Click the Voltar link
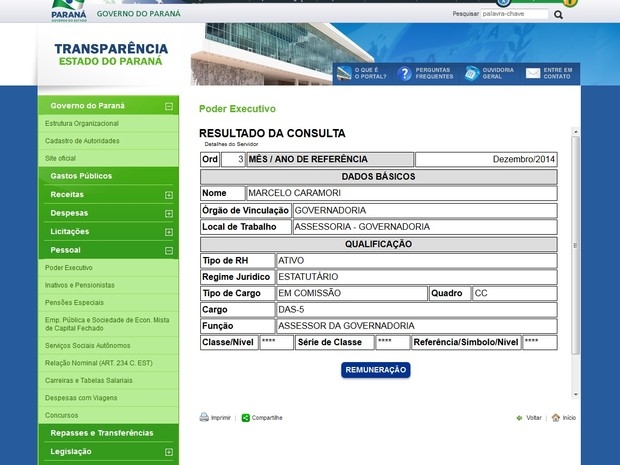The image size is (620, 465). 534,418
